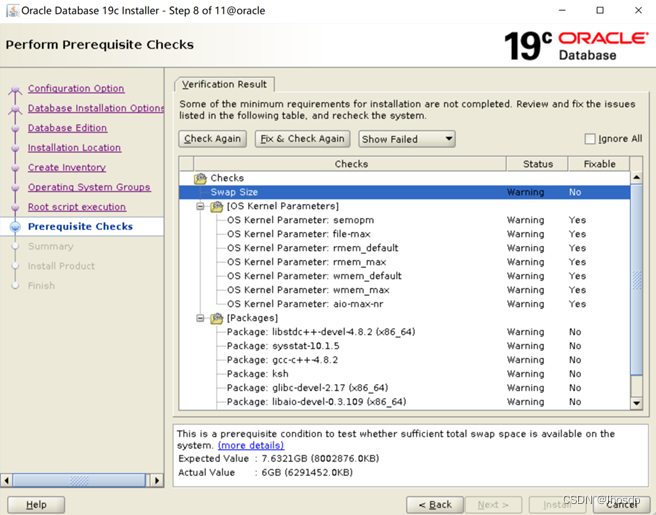This screenshot has width=656, height=515.
Task: Select the libaio-devel-0.3.109 package row
Action: pyautogui.click(x=405, y=402)
